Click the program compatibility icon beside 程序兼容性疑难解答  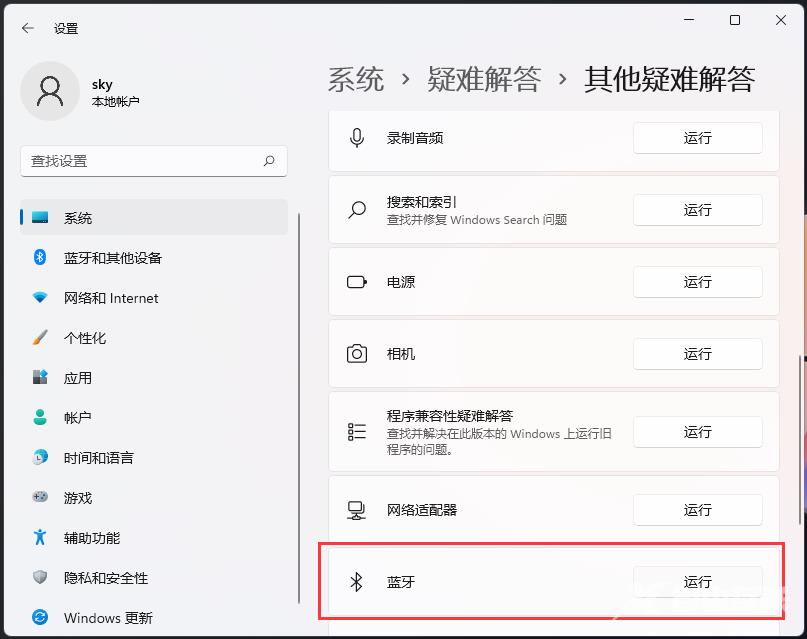coord(355,432)
